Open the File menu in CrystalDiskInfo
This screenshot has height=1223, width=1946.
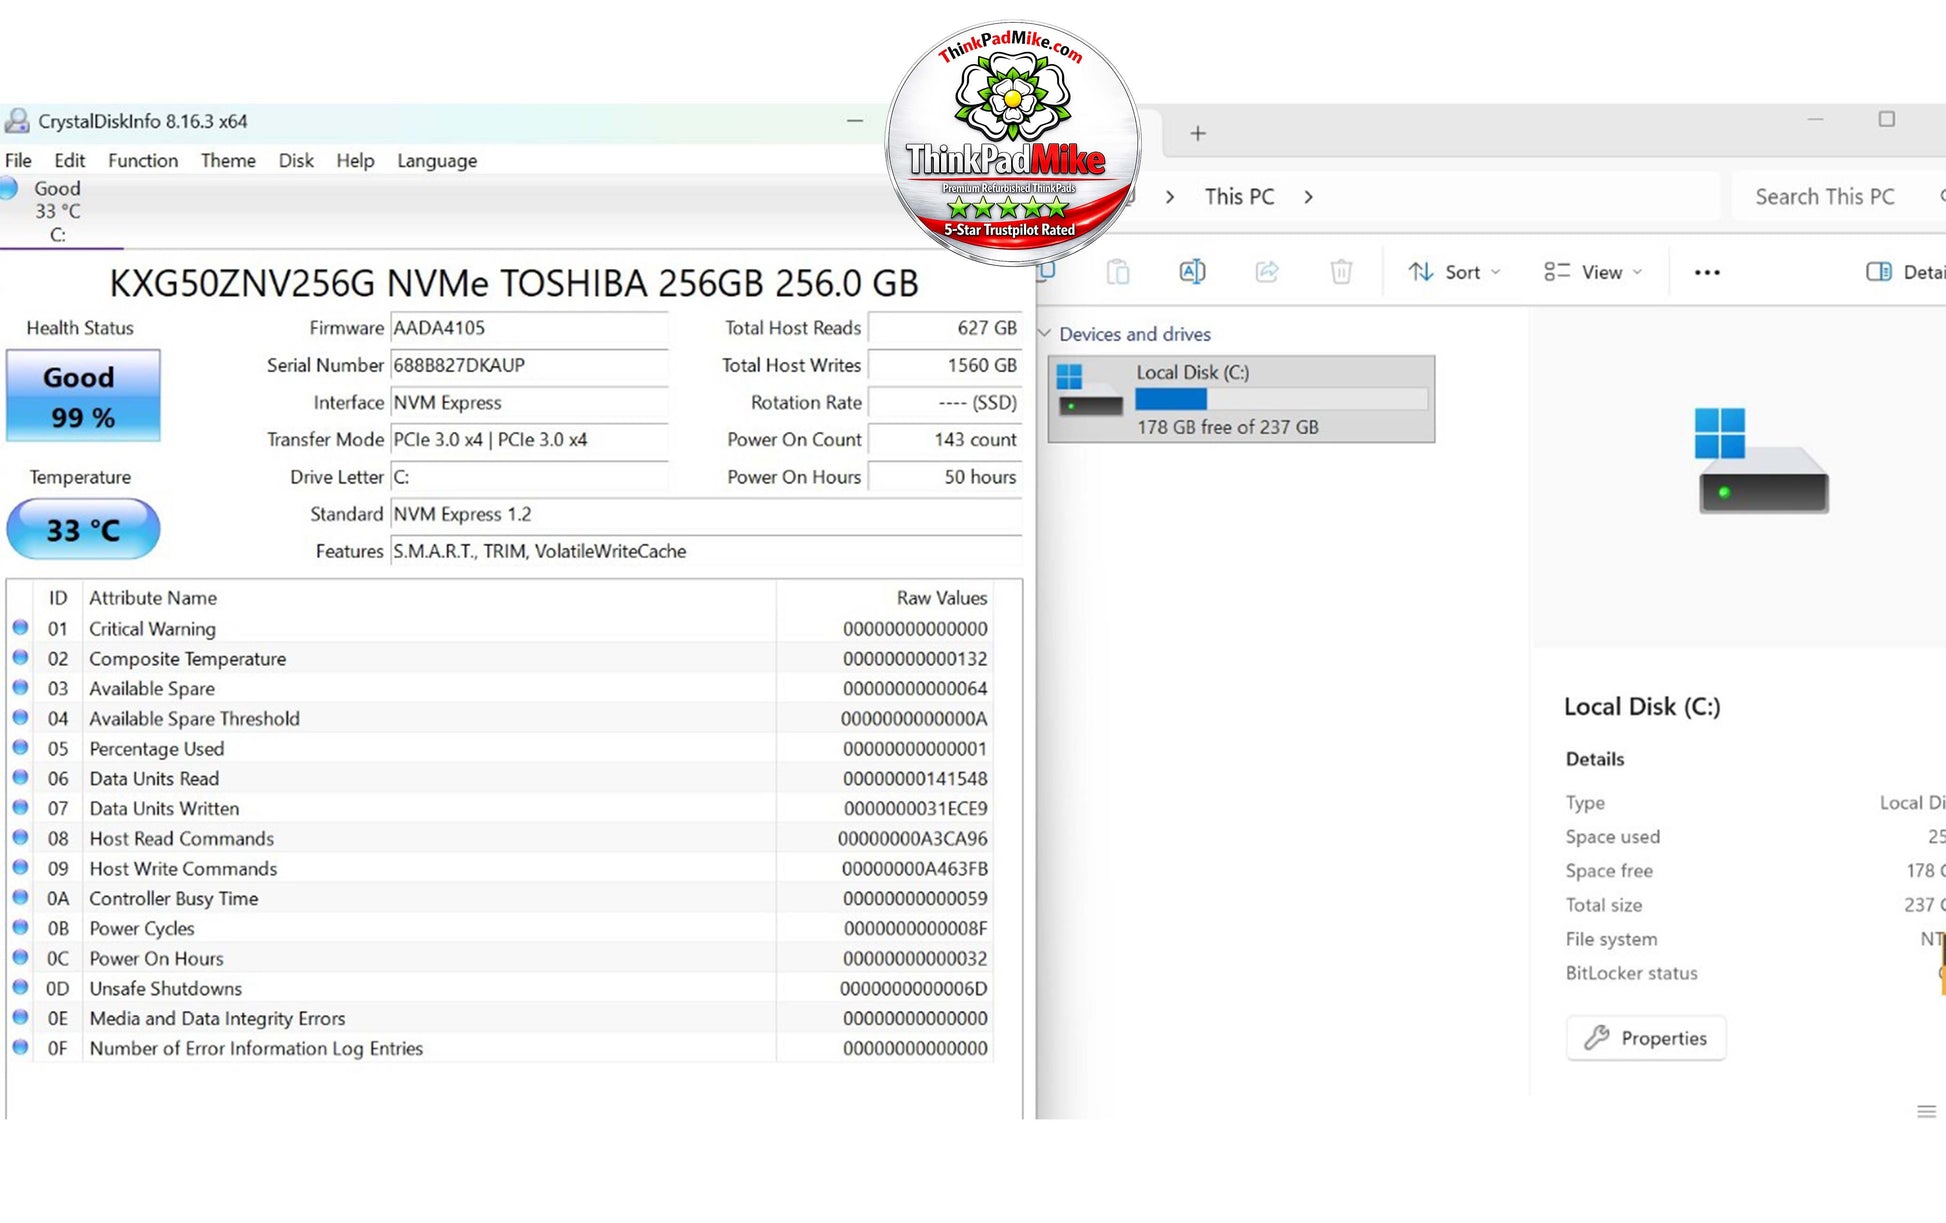(18, 160)
